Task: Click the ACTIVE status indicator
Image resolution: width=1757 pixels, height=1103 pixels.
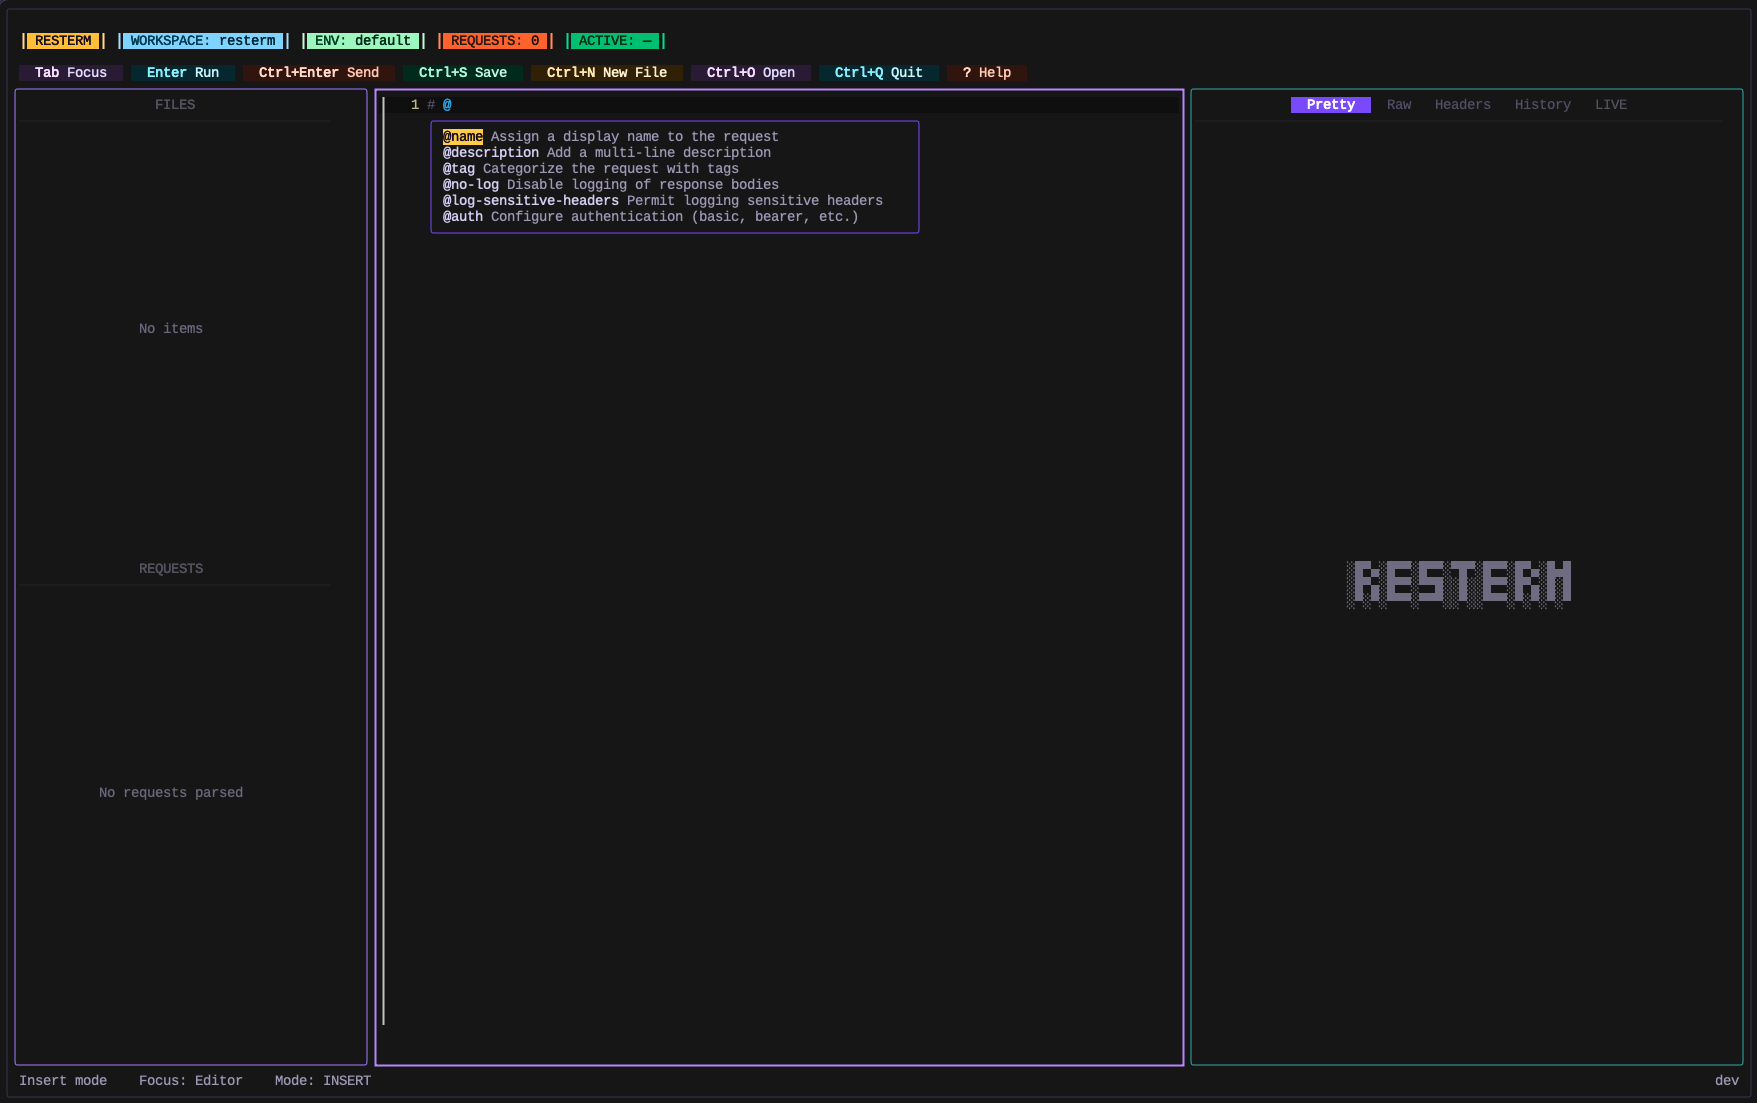Action: [x=614, y=40]
